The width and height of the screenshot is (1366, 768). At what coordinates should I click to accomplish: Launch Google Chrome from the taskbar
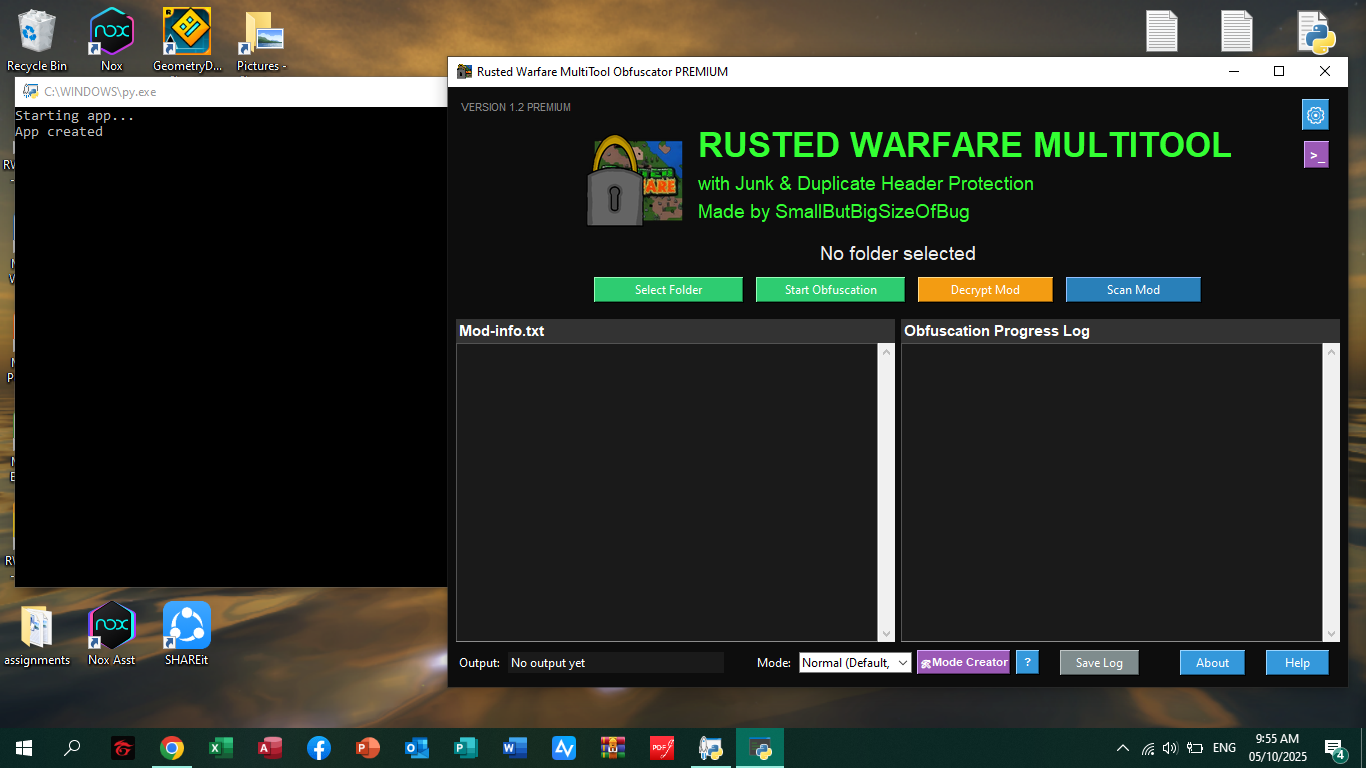tap(172, 748)
